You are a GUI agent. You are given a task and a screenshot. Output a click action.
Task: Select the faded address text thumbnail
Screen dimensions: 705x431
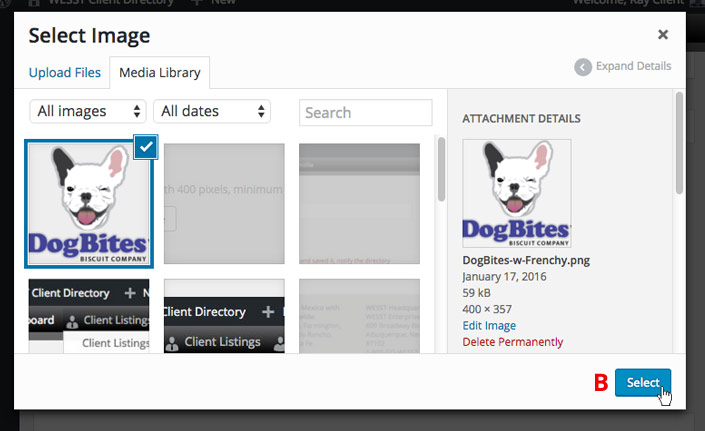coord(359,315)
